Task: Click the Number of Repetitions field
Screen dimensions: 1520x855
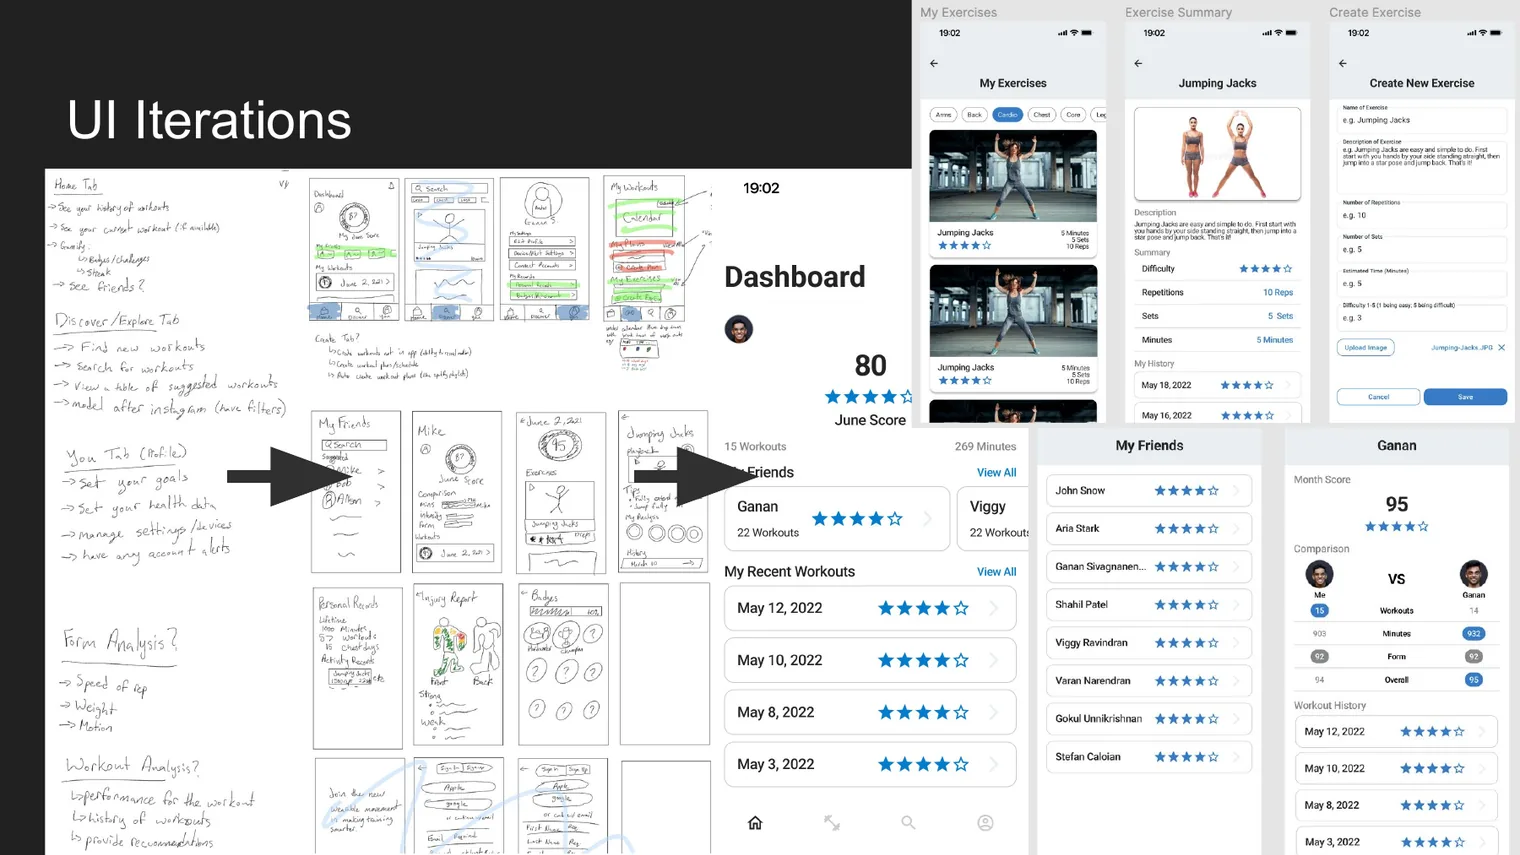Action: [x=1422, y=215]
